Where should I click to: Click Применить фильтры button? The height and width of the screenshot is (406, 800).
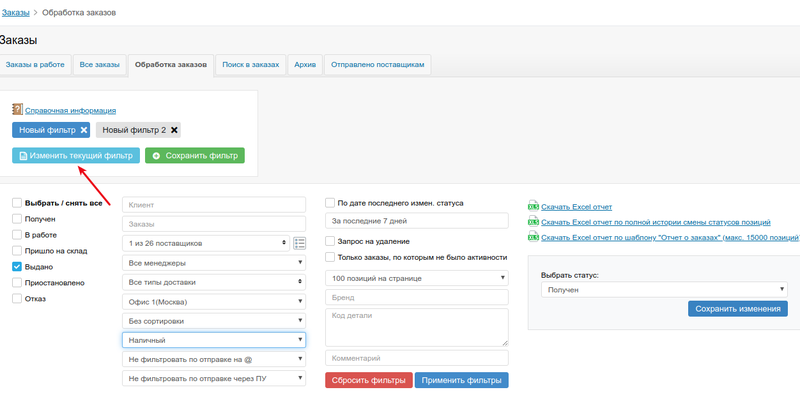[x=462, y=380]
